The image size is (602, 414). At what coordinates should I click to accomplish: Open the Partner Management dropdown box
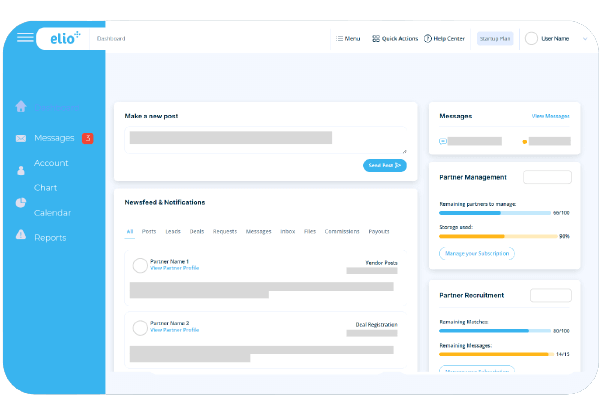(547, 177)
